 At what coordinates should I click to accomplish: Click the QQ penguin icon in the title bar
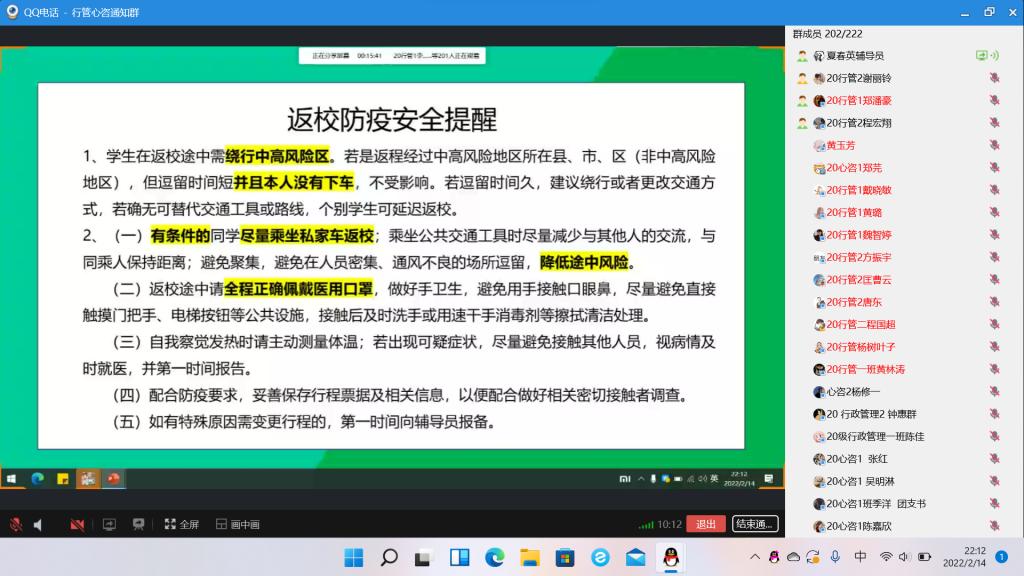point(11,12)
